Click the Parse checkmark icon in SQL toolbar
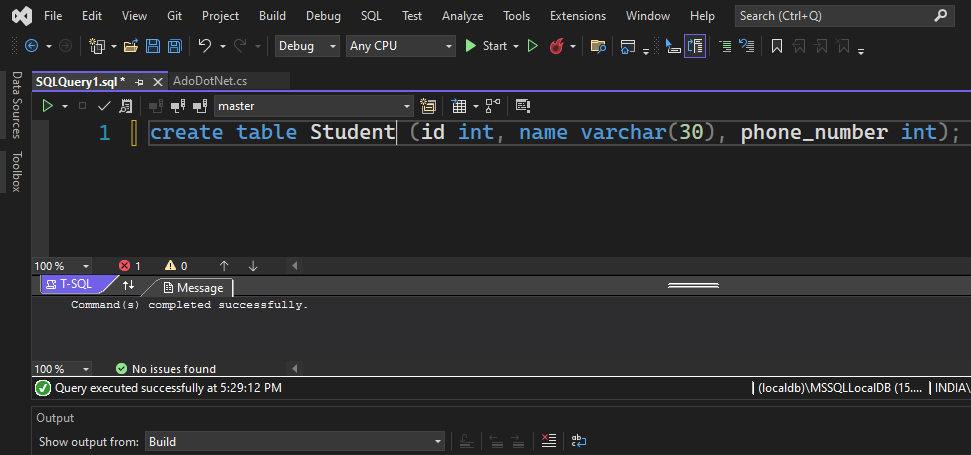Viewport: 971px width, 455px height. click(x=104, y=106)
